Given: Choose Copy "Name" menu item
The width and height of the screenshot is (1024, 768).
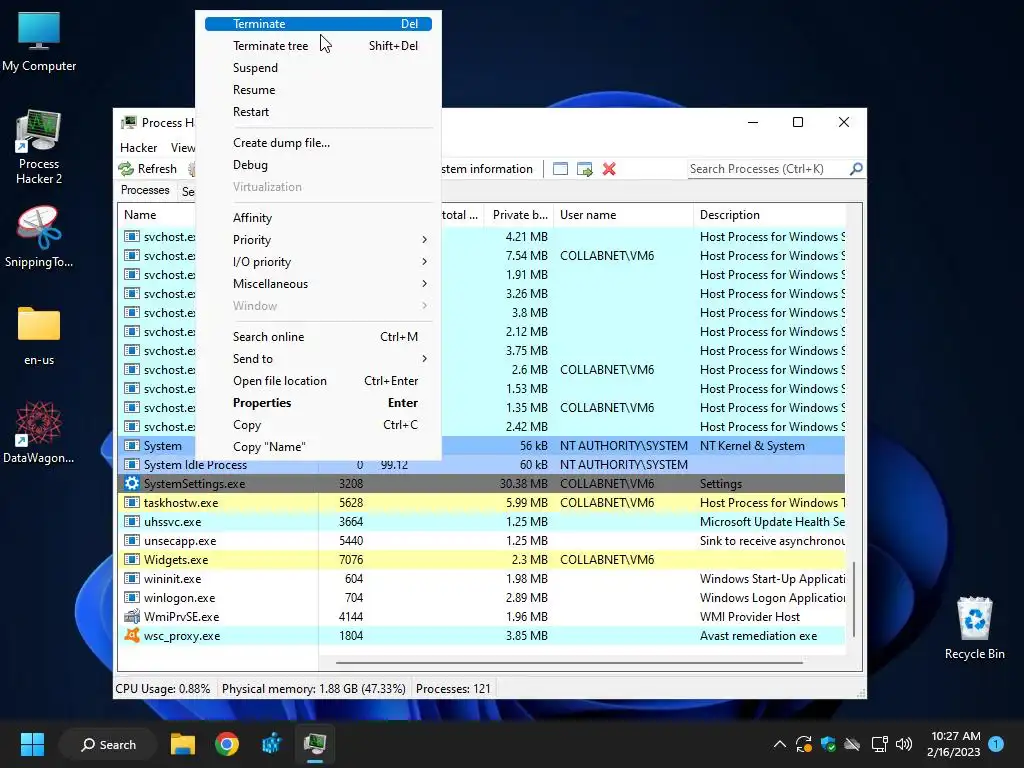Looking at the screenshot, I should (318, 447).
